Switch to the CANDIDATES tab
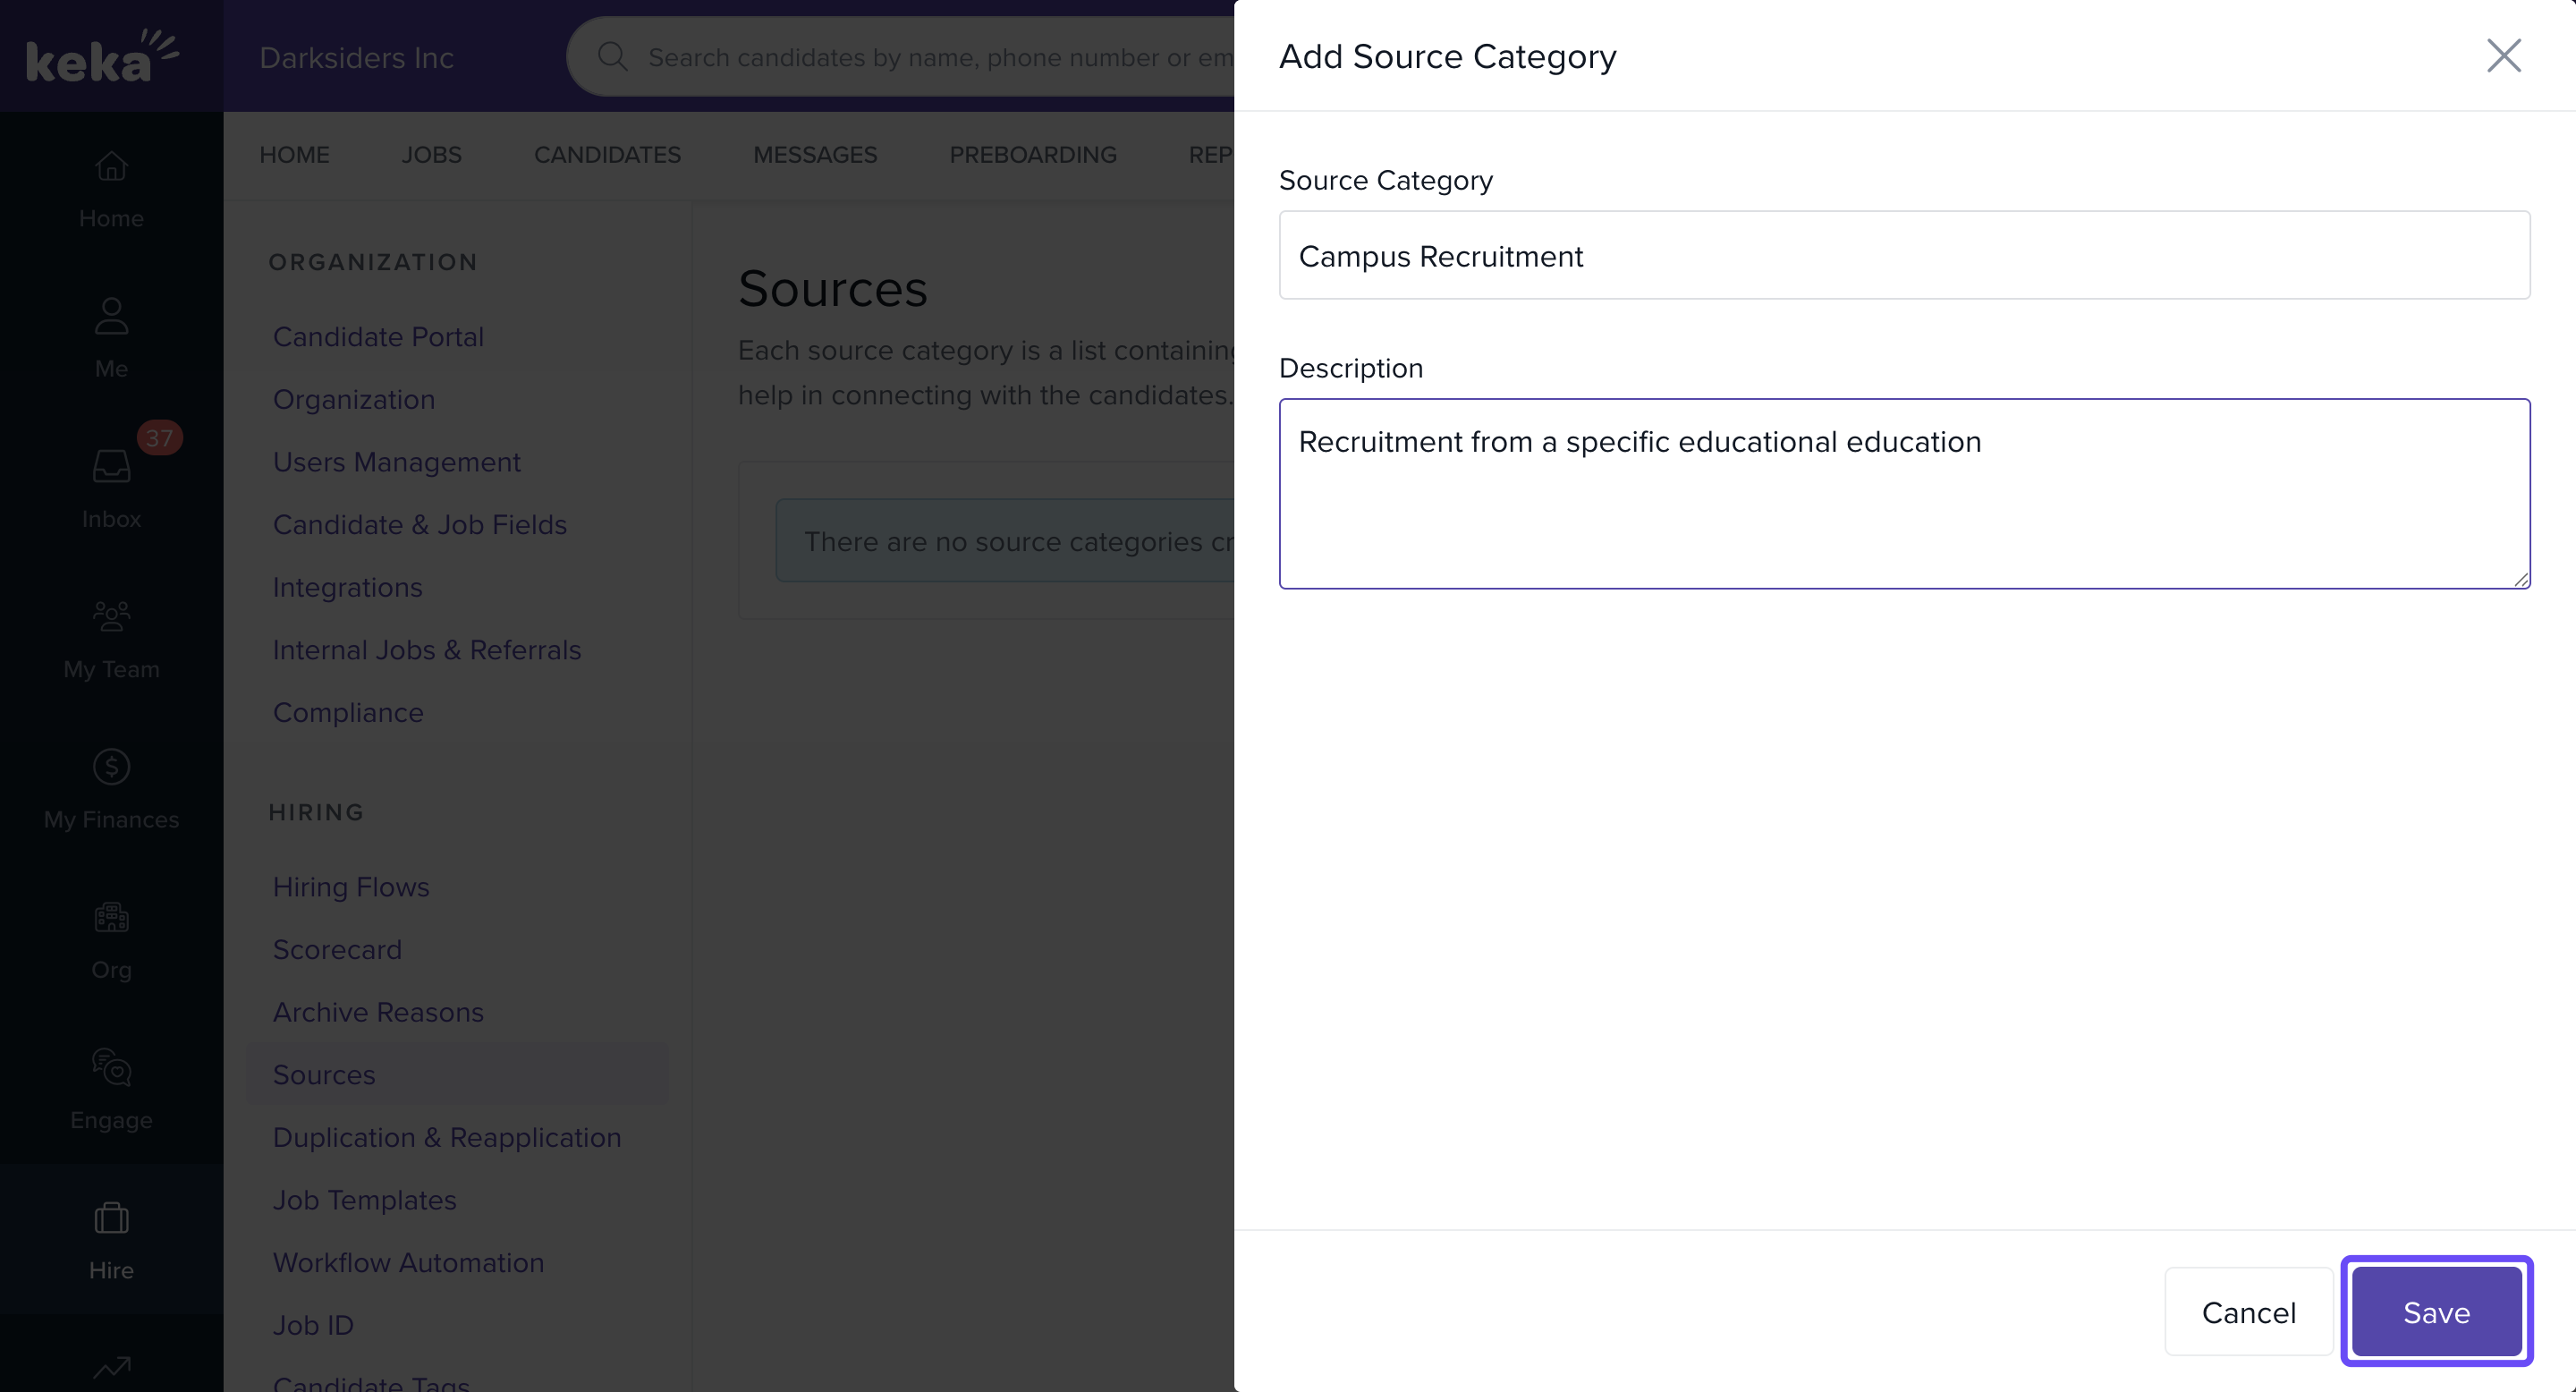2576x1392 pixels. pos(607,154)
